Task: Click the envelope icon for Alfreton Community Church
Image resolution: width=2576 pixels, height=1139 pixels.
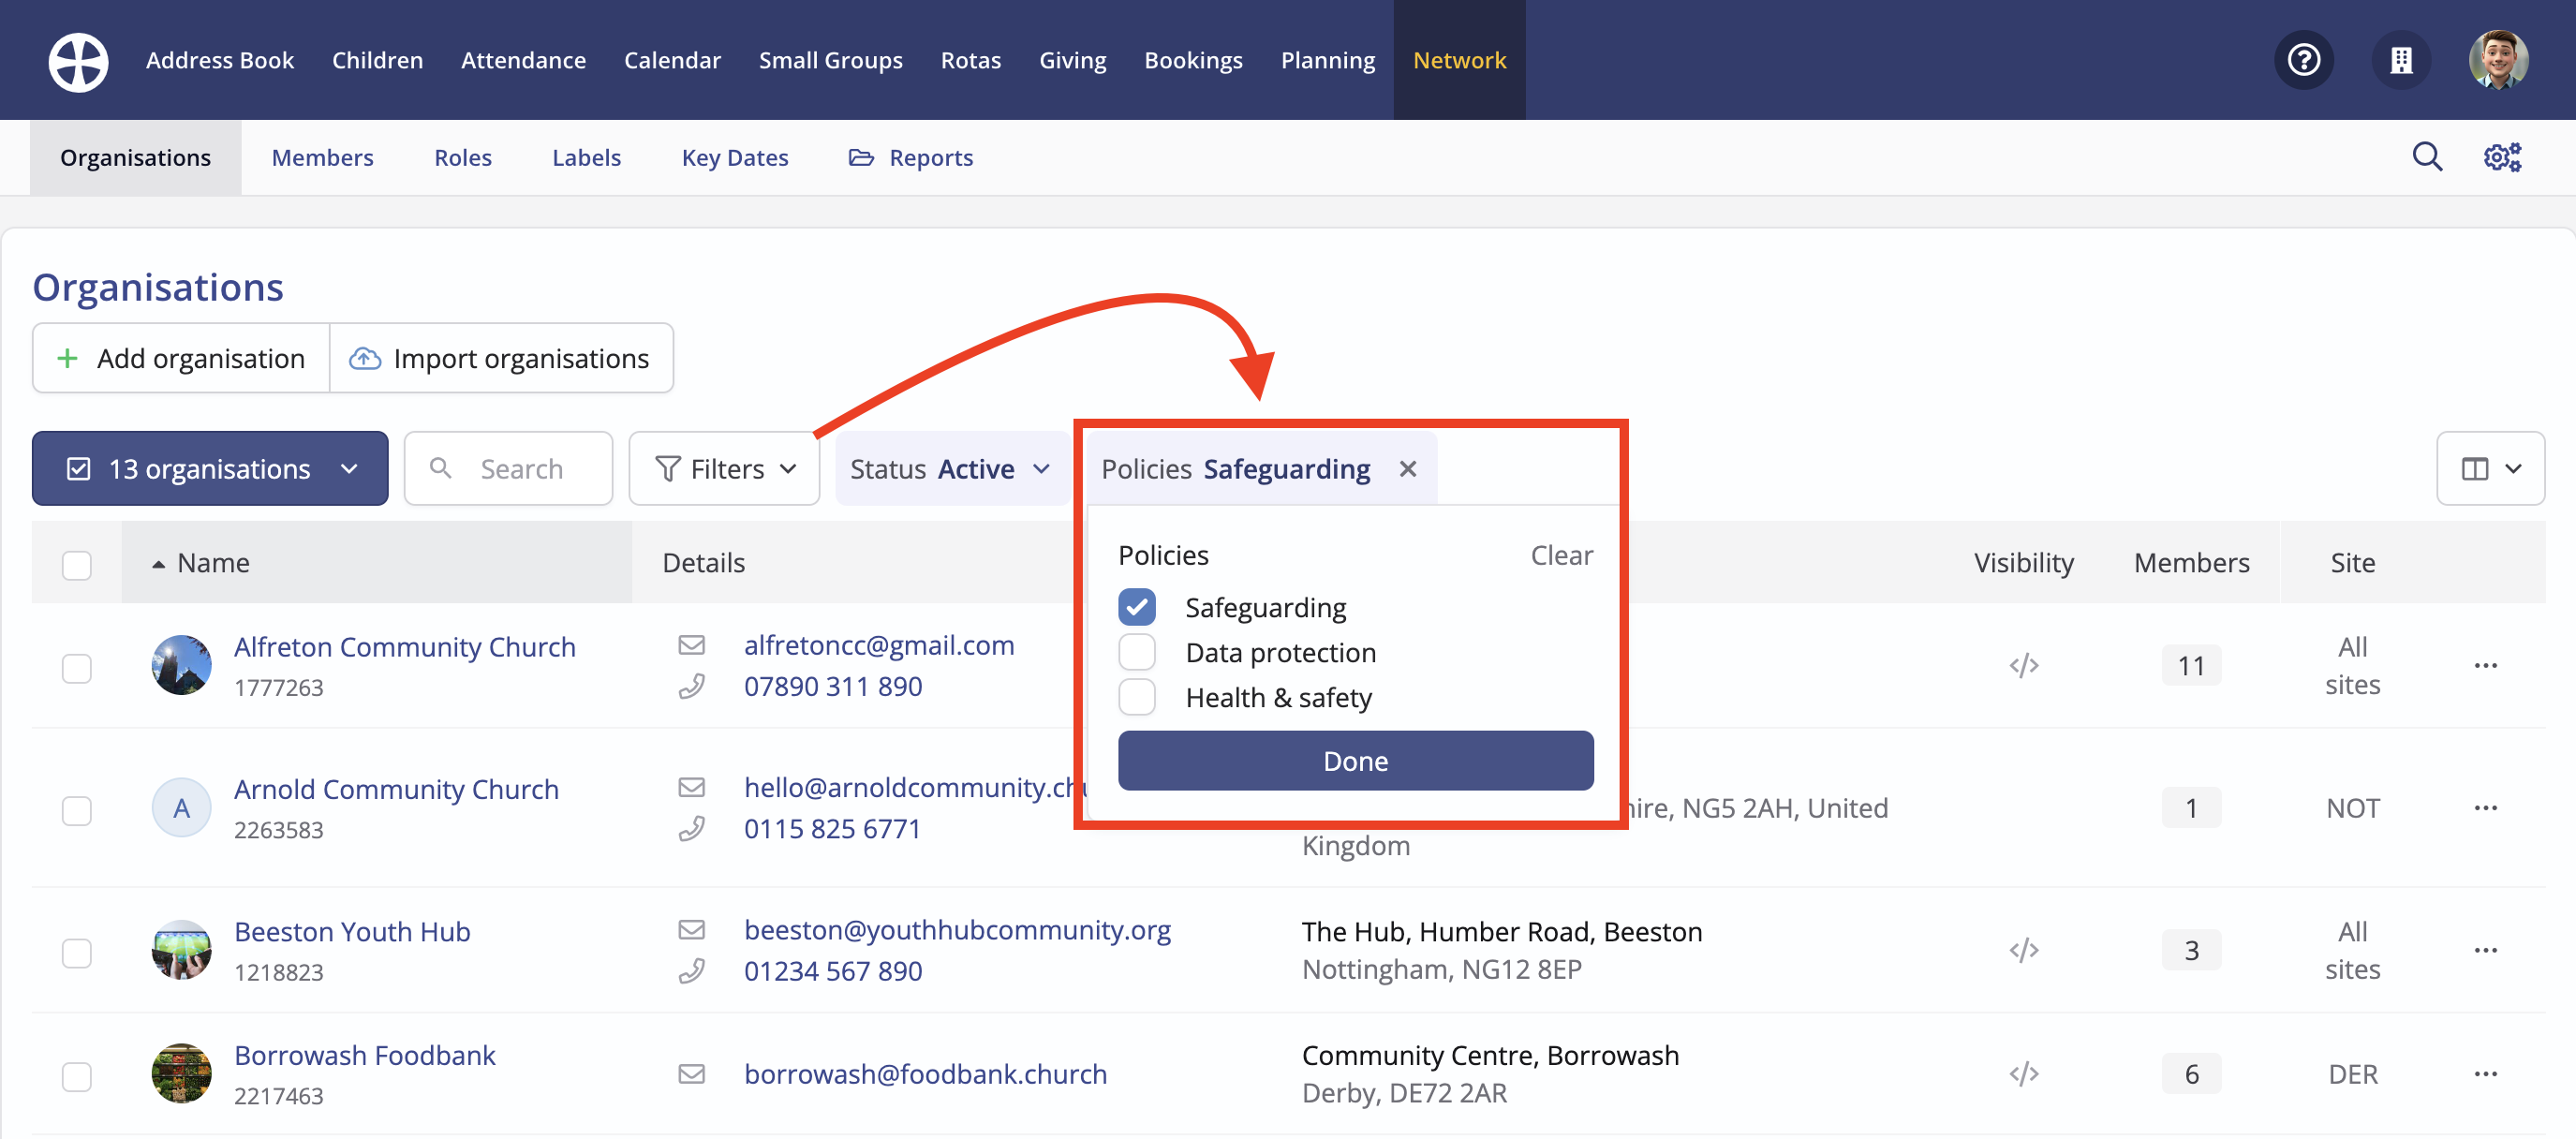Action: tap(691, 646)
